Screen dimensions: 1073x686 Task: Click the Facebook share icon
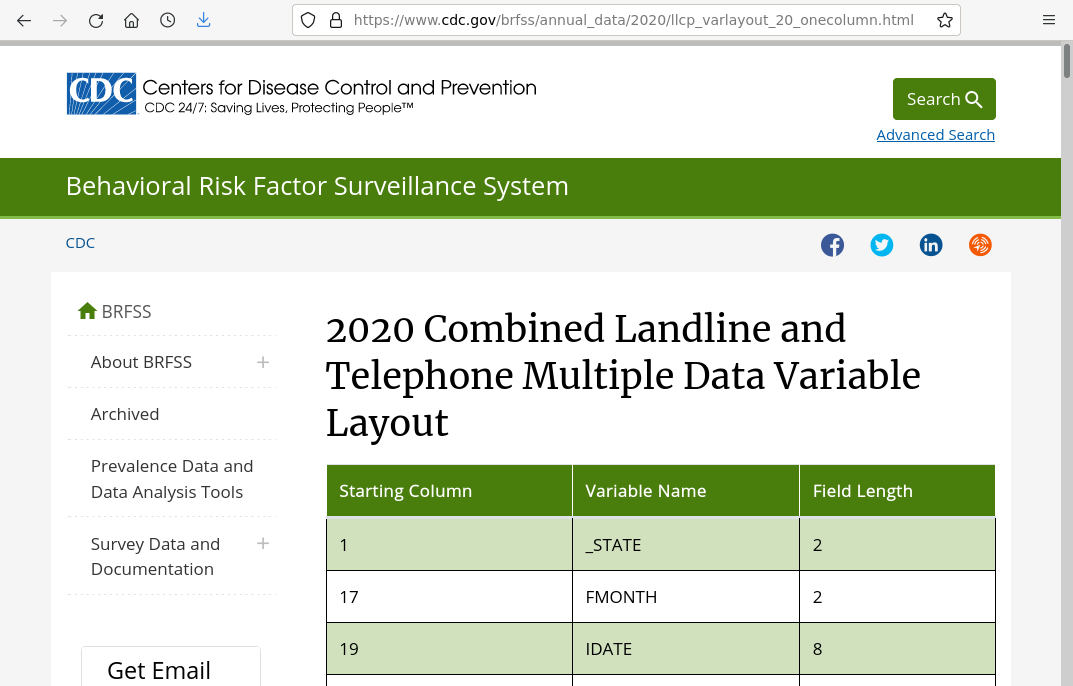[x=832, y=245]
